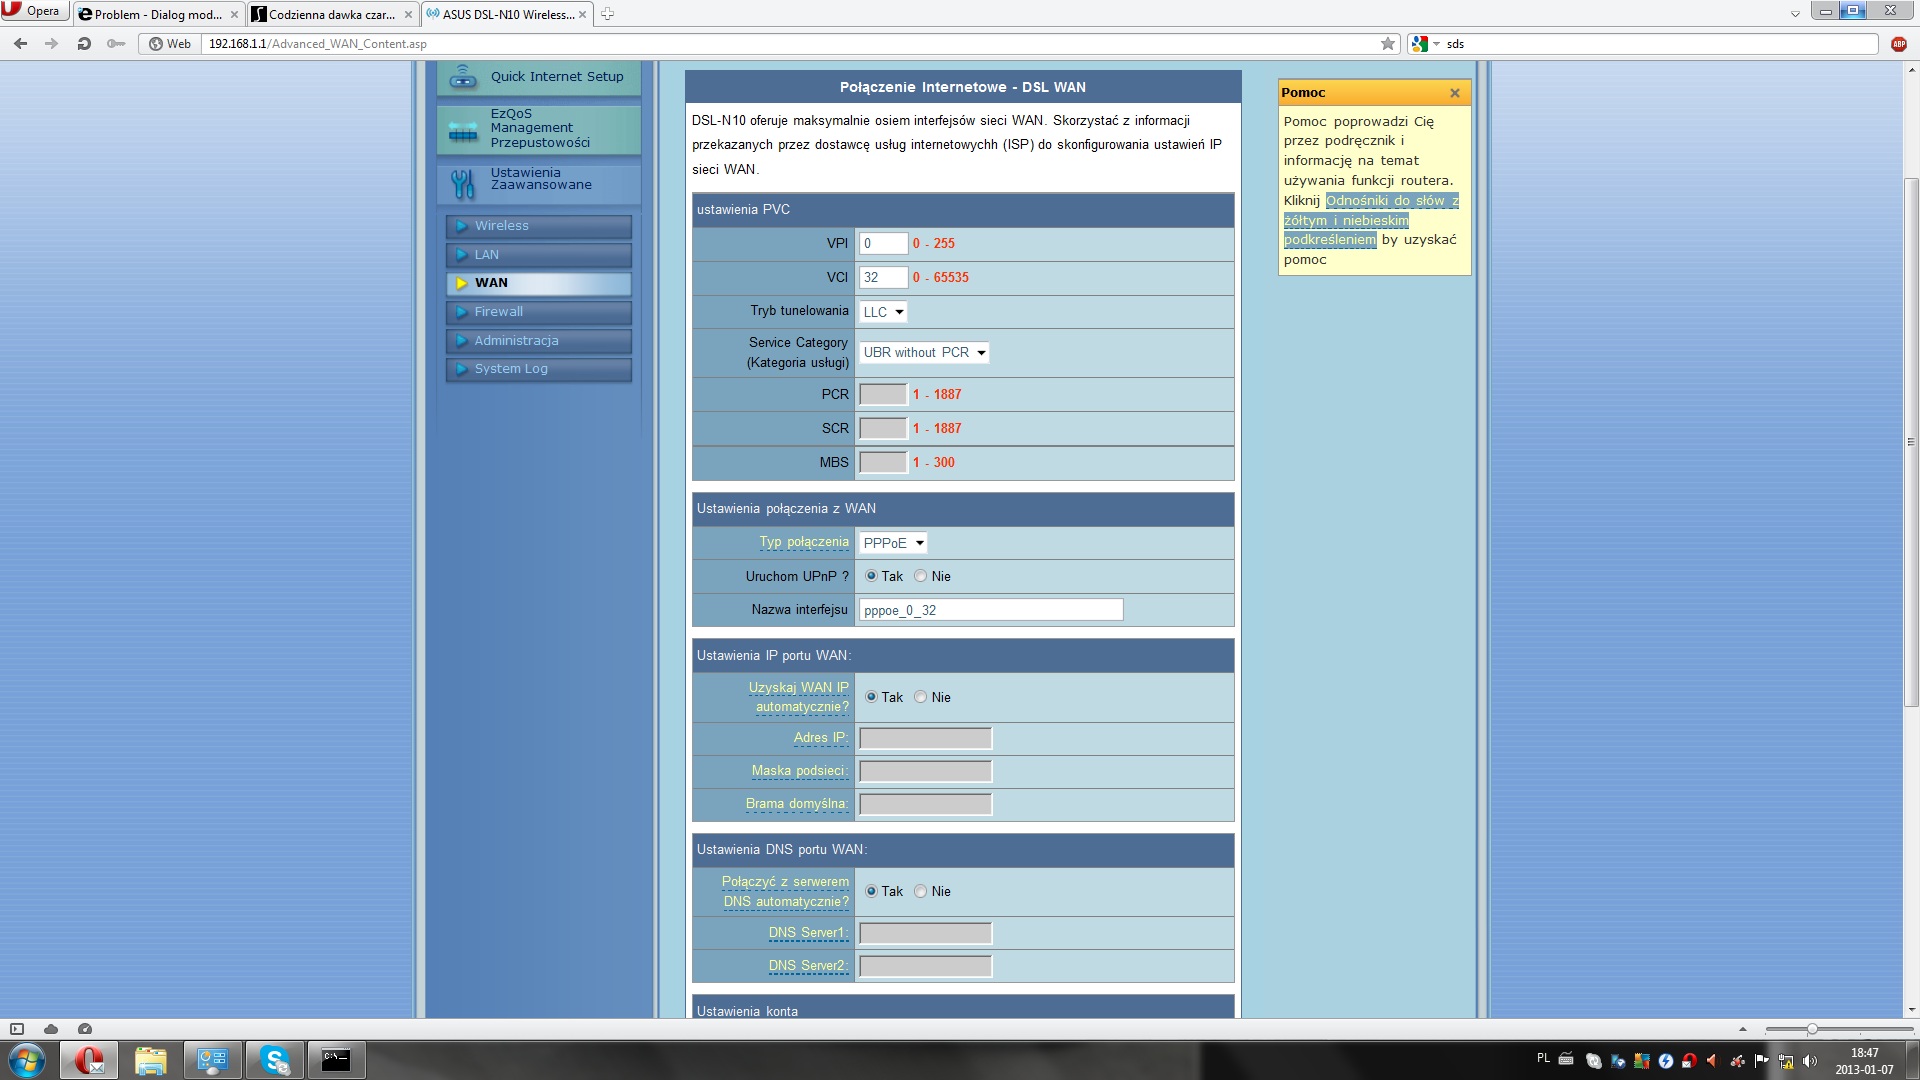Image resolution: width=1920 pixels, height=1080 pixels.
Task: Click the browser reload icon
Action: [x=84, y=43]
